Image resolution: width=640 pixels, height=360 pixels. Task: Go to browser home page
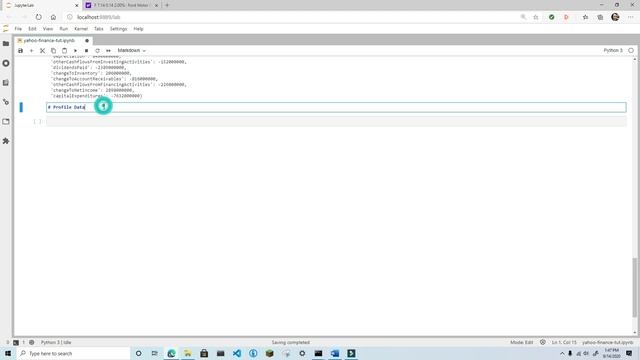pyautogui.click(x=53, y=17)
